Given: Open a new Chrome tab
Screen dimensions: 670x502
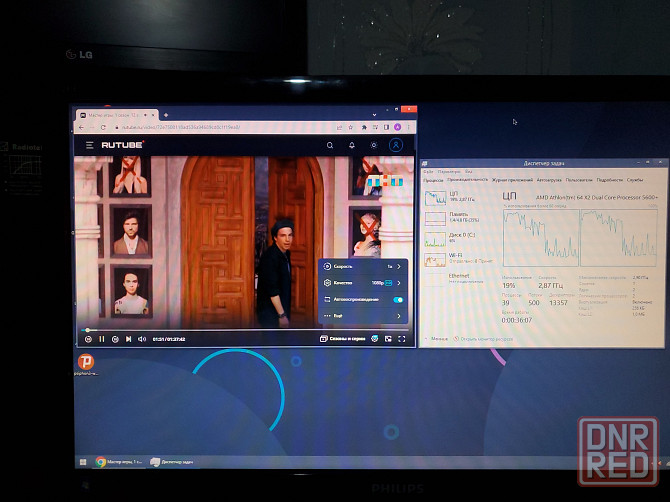Looking at the screenshot, I should [x=166, y=115].
